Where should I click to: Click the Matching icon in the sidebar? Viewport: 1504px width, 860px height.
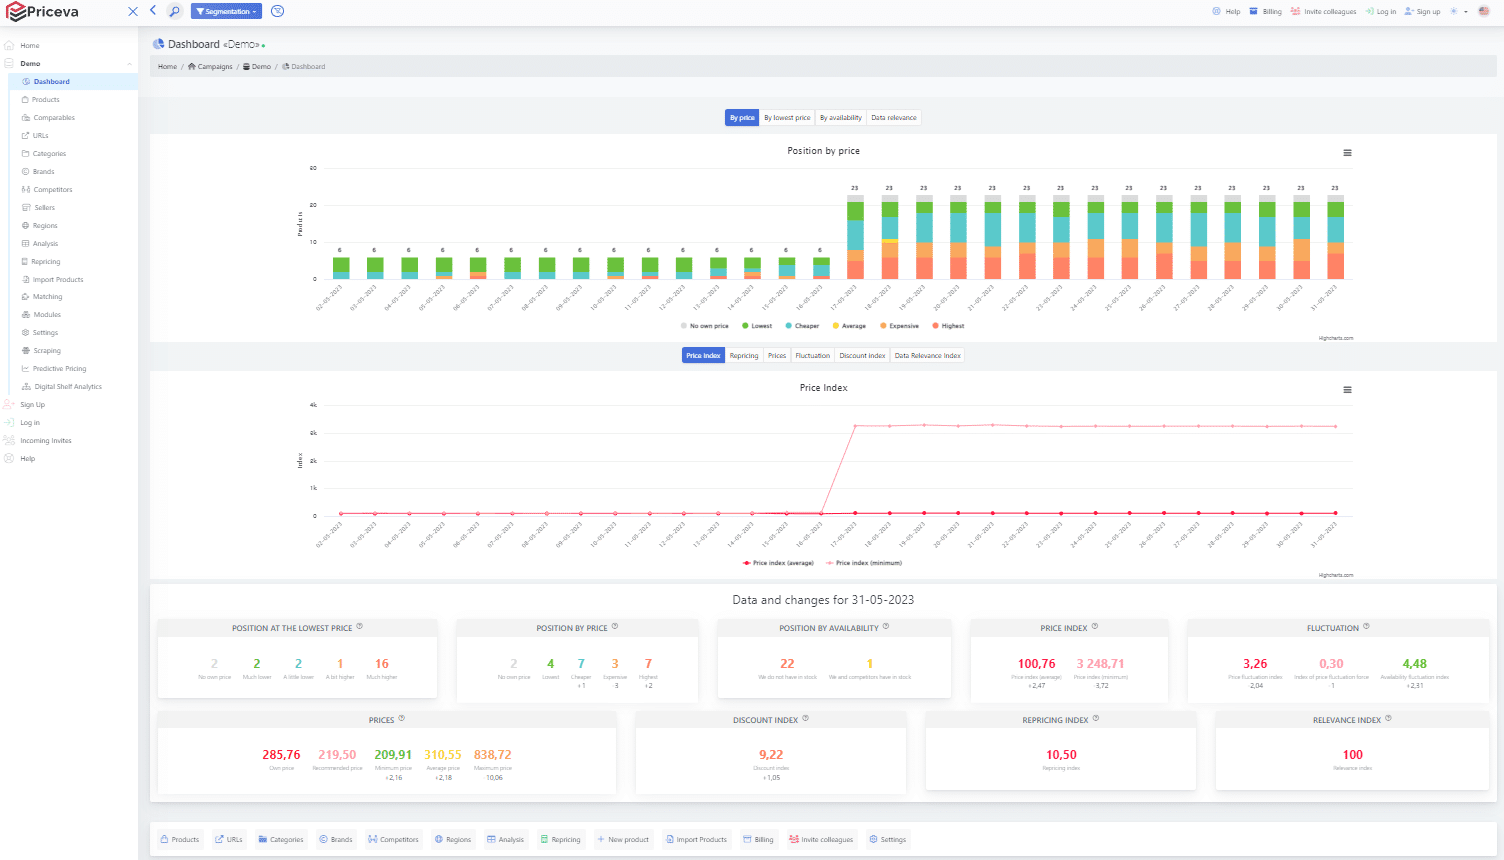(25, 296)
